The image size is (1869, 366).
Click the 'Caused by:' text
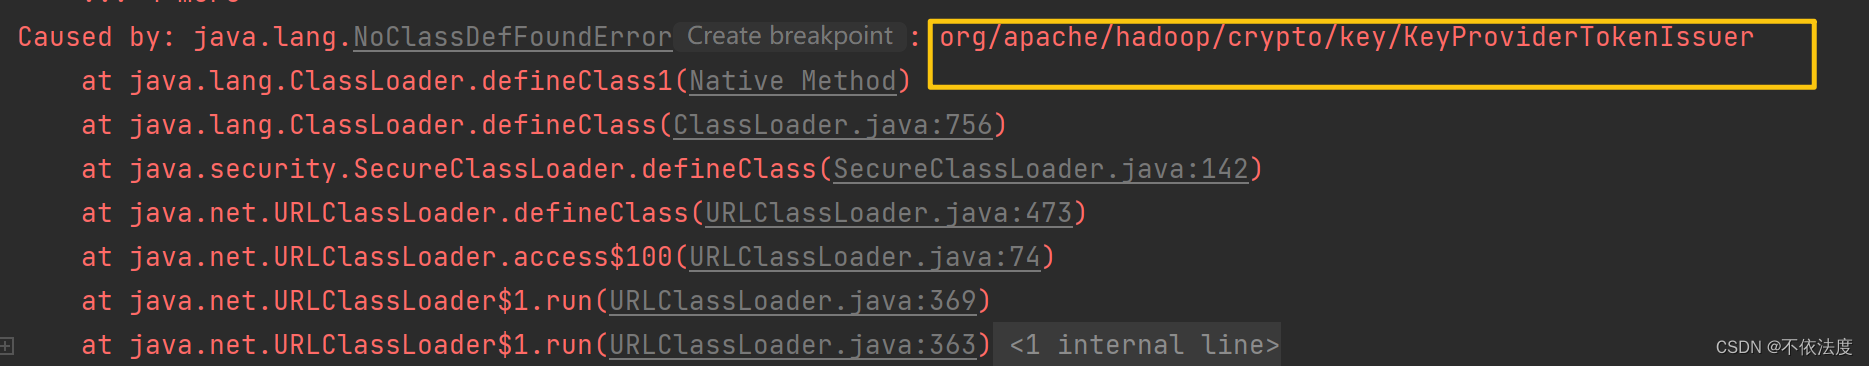tap(96, 38)
